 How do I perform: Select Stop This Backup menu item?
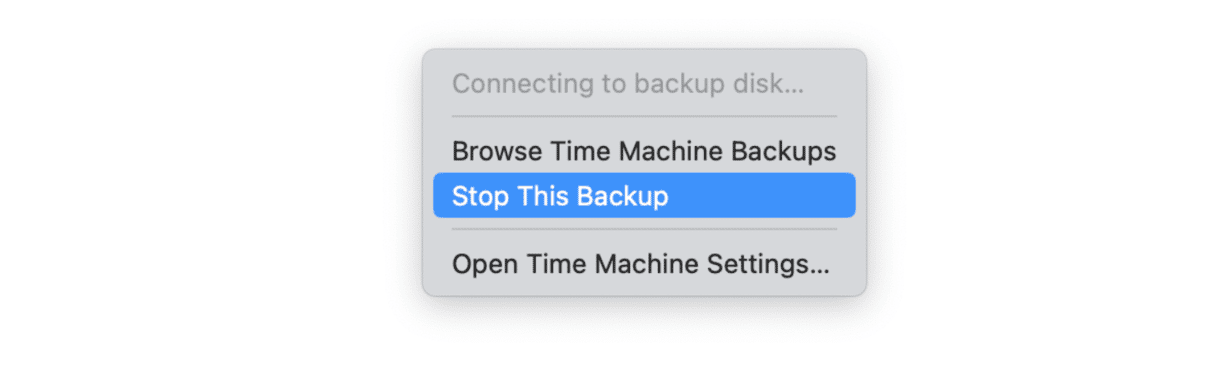point(644,195)
